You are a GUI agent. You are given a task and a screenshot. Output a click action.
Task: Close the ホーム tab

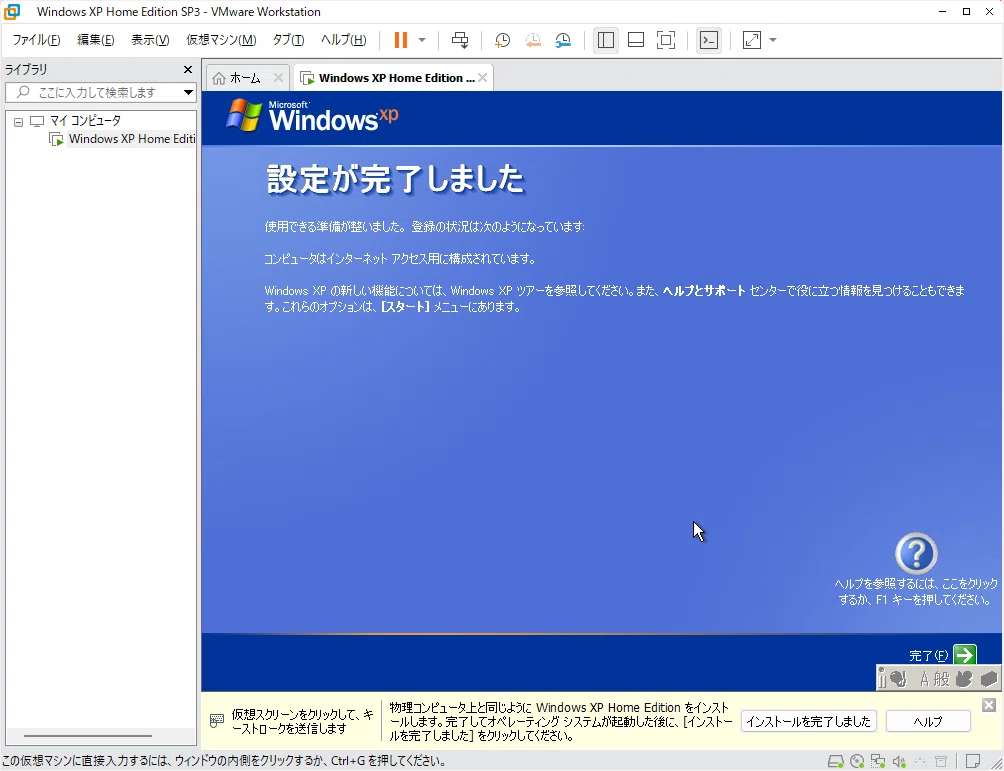278,77
